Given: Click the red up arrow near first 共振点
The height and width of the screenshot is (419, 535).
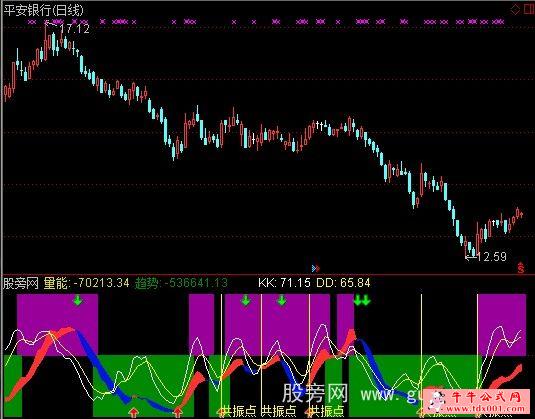Looking at the screenshot, I should coord(221,413).
